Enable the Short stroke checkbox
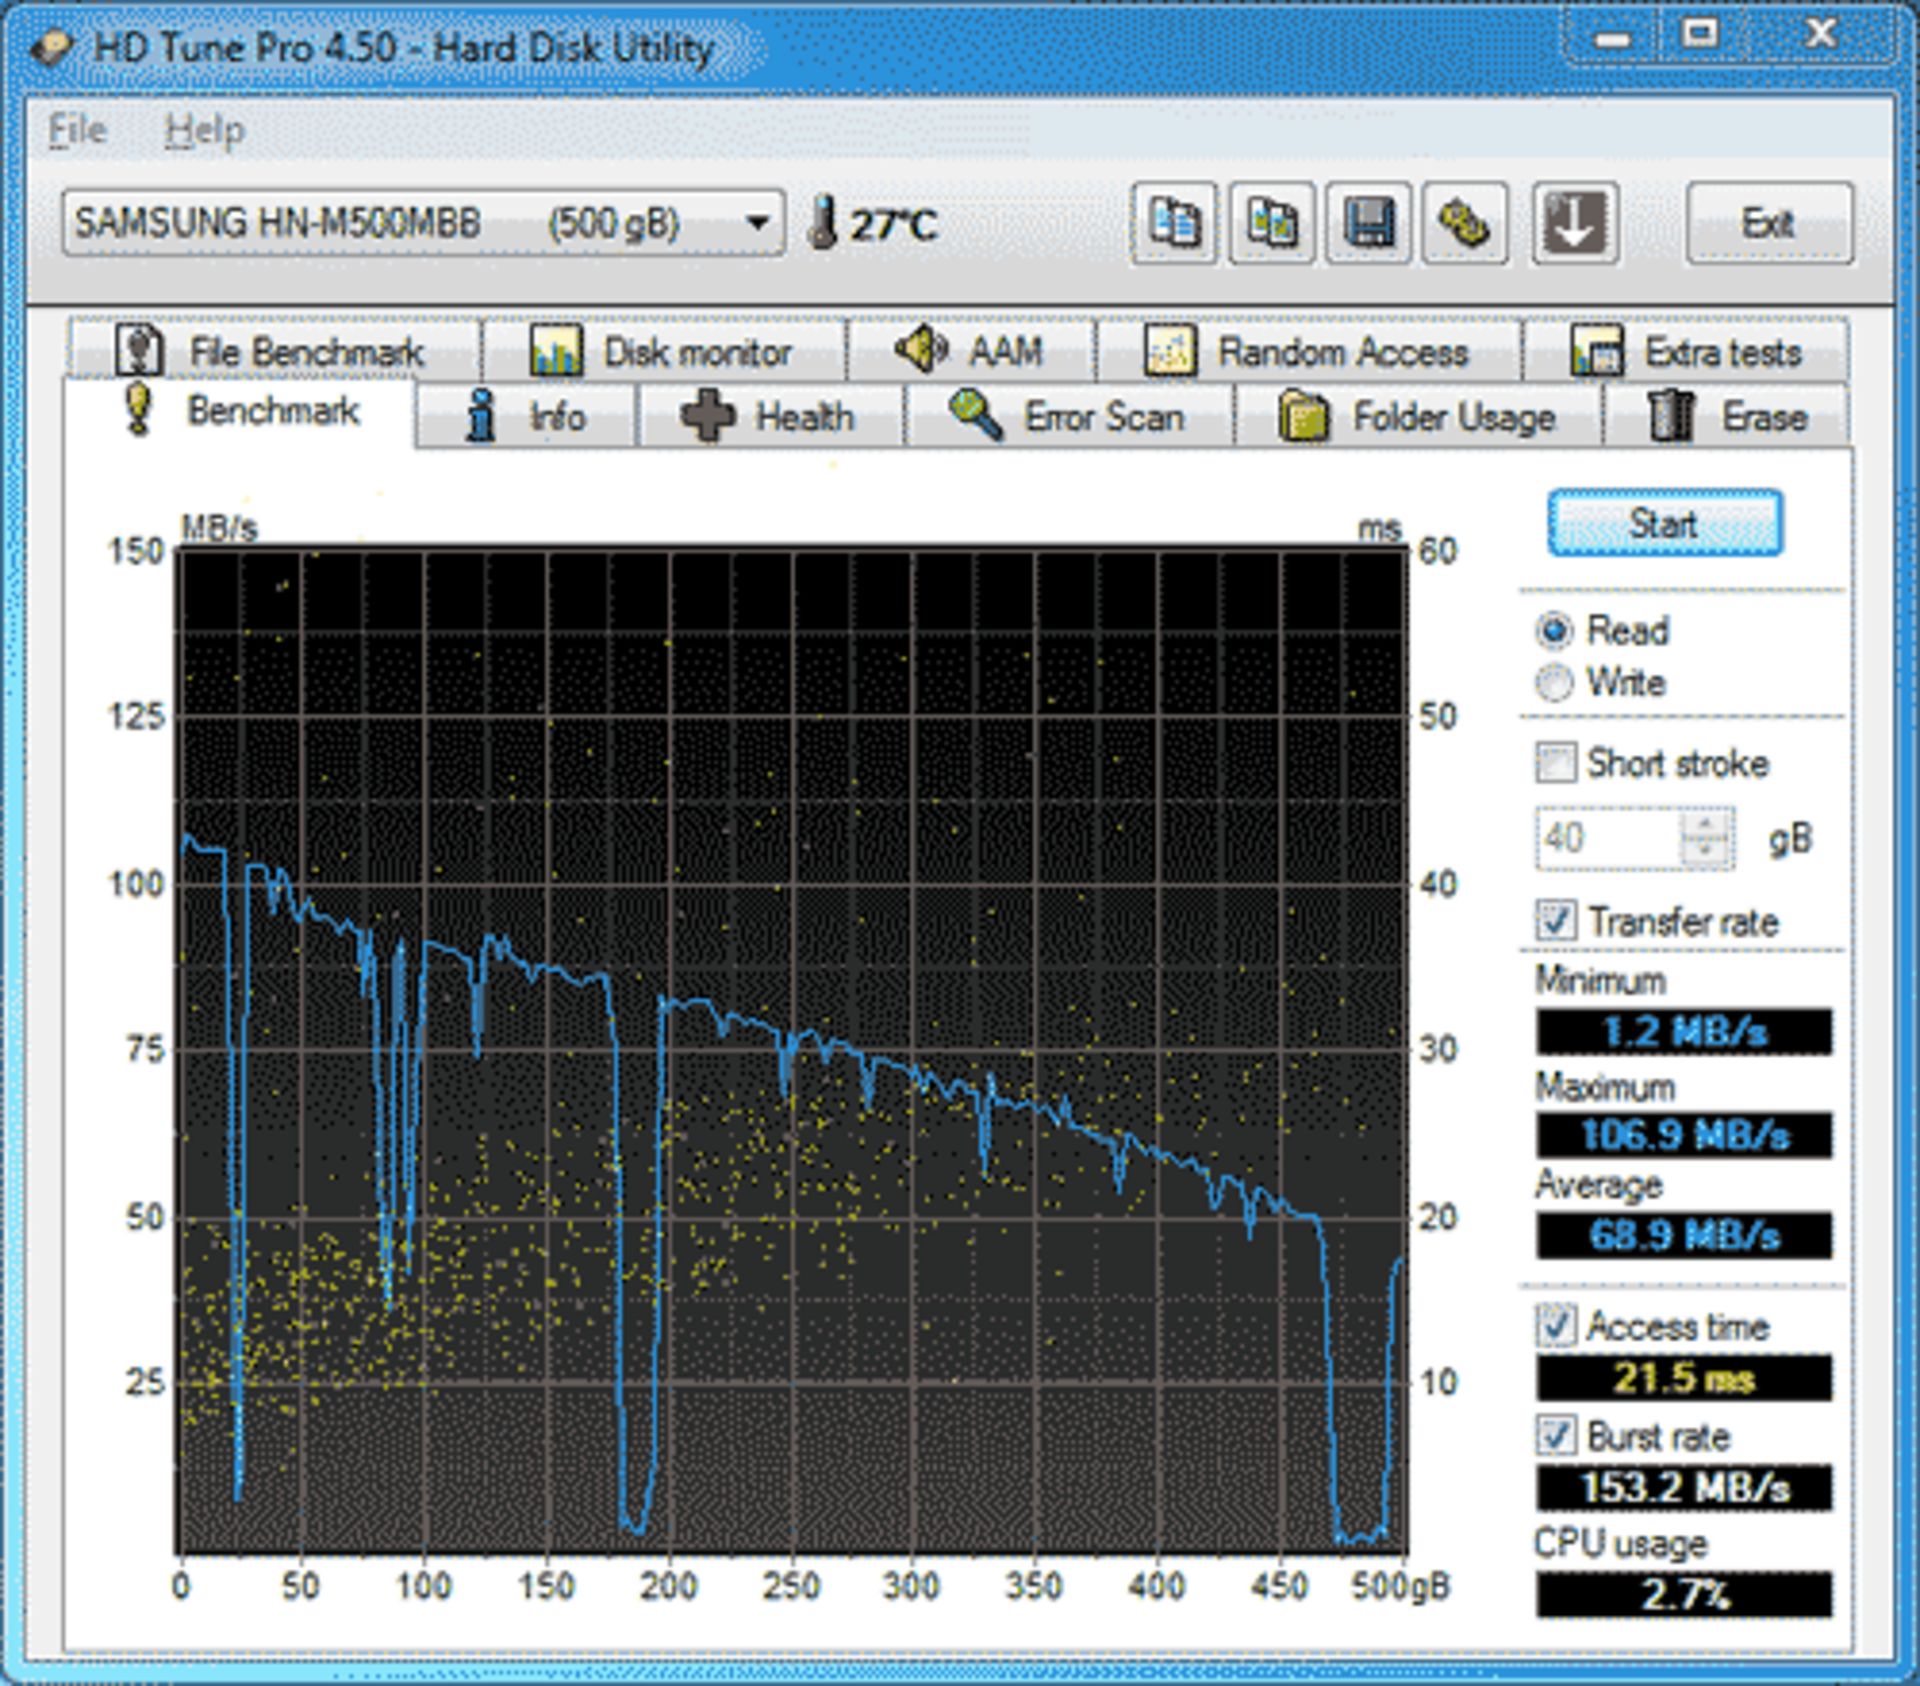This screenshot has width=1920, height=1686. tap(1556, 763)
